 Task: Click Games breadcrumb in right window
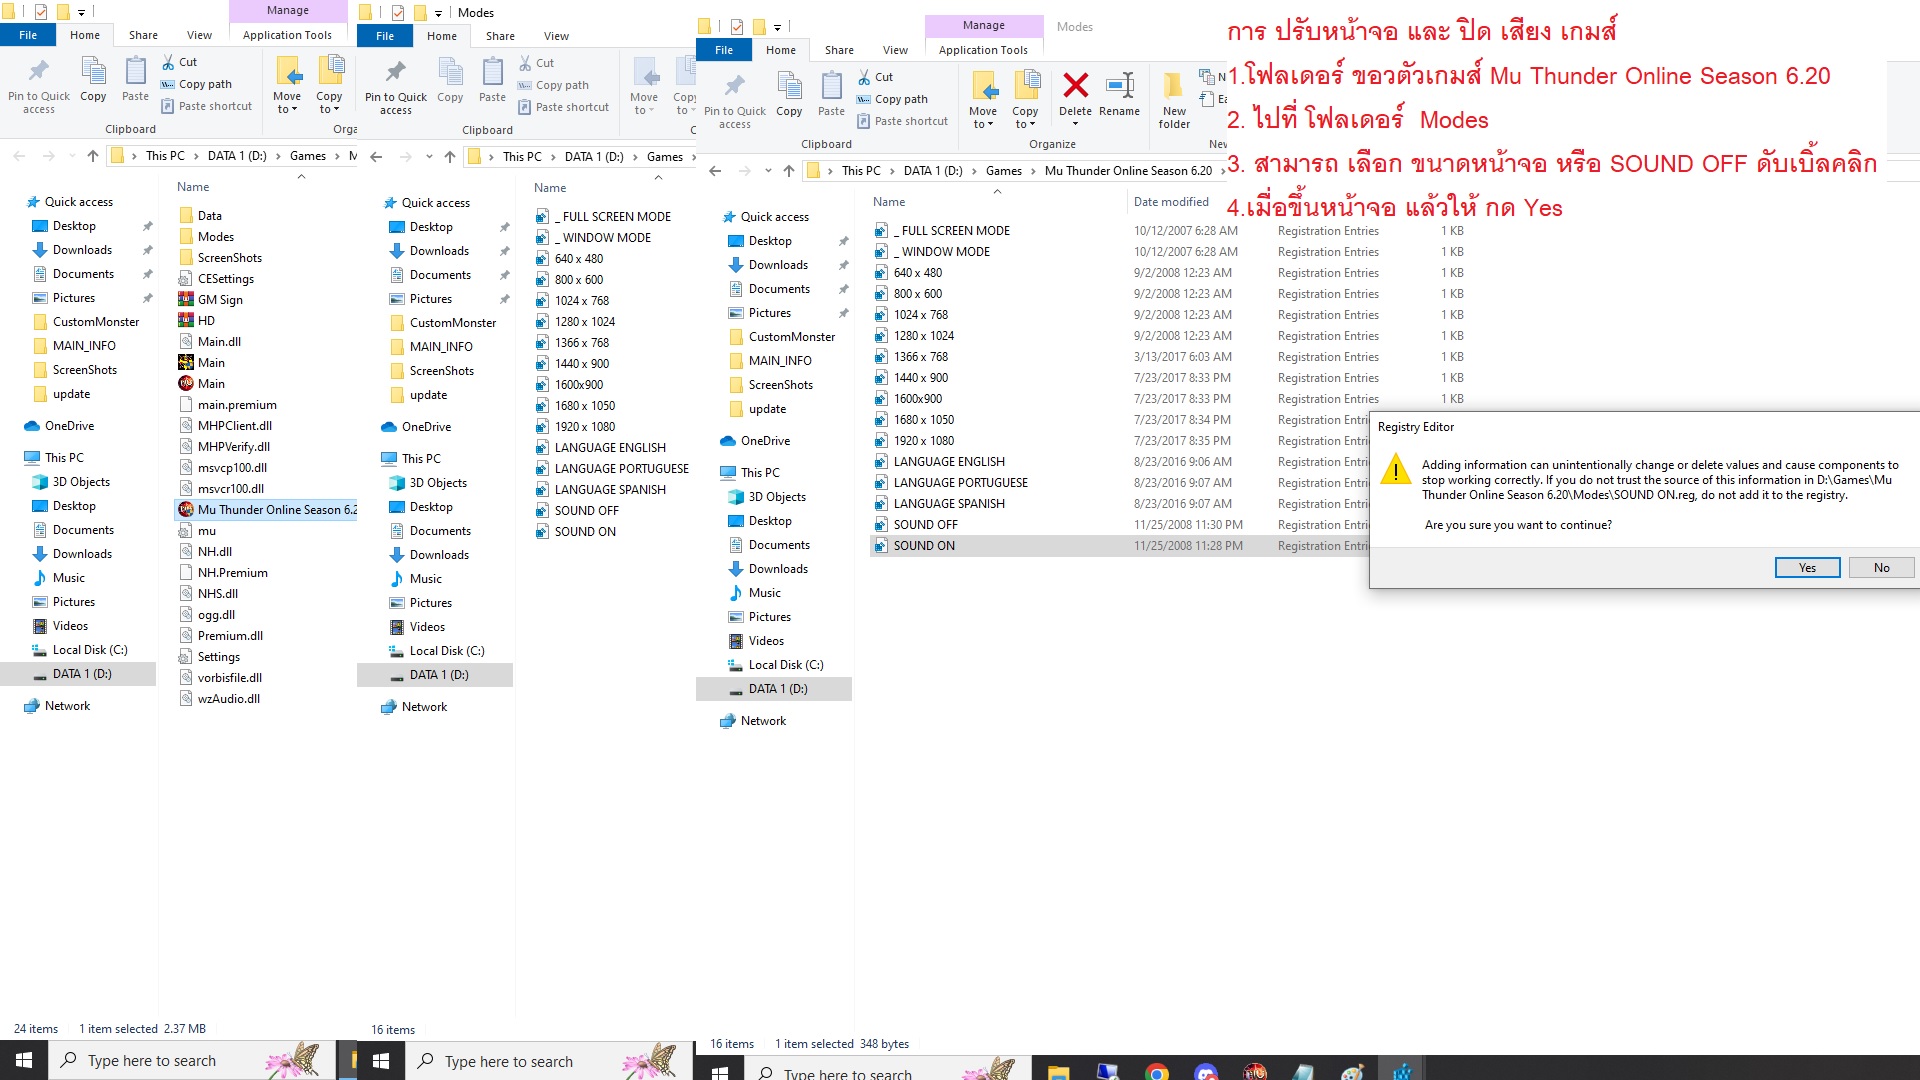[1003, 171]
